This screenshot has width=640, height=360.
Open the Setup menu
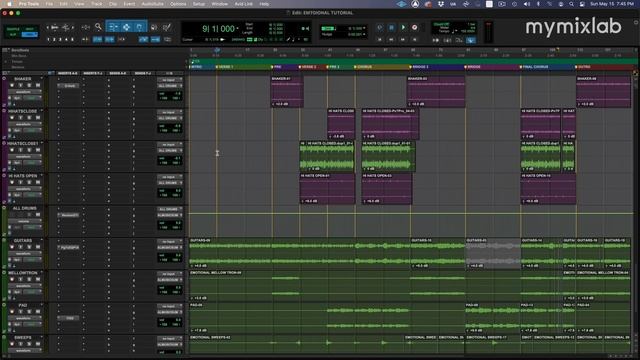click(x=199, y=4)
